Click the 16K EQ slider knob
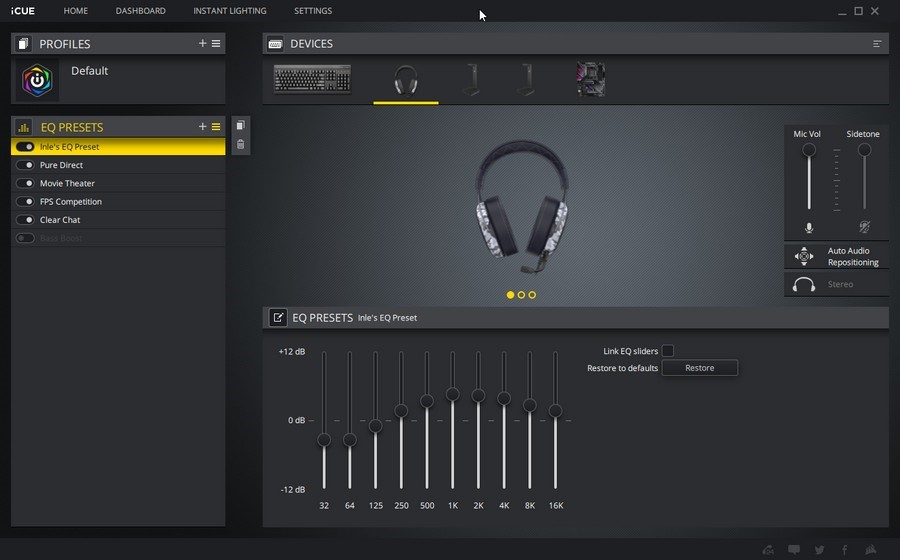The height and width of the screenshot is (560, 900). 555,411
